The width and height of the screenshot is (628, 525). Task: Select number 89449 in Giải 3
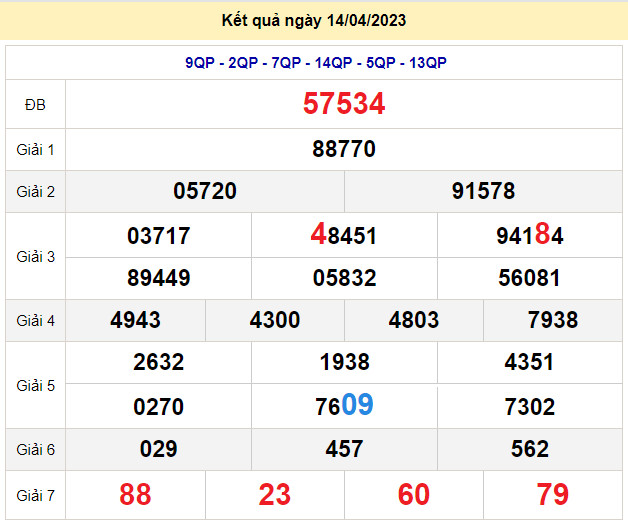coord(159,278)
